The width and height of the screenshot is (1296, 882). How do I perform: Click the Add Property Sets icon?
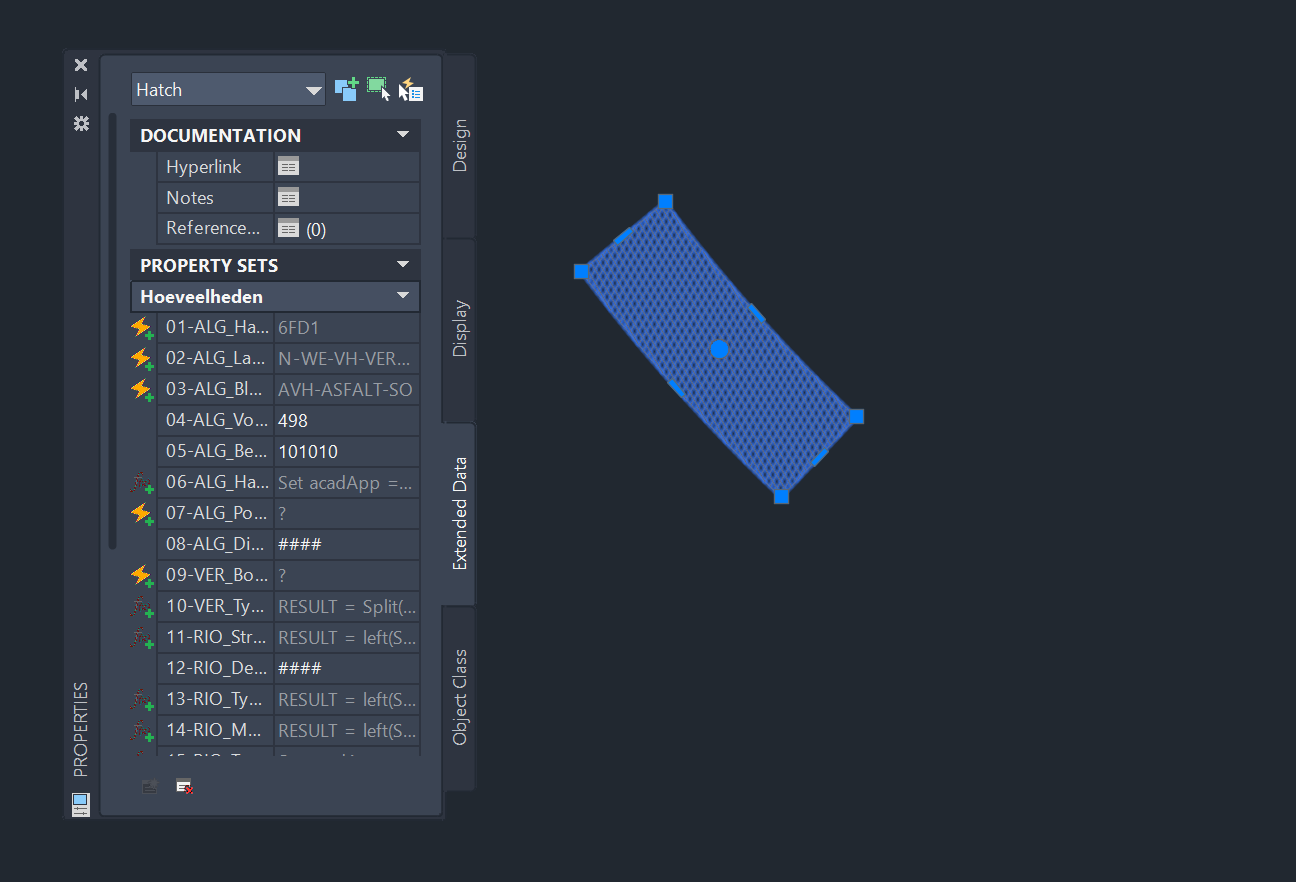(x=150, y=787)
